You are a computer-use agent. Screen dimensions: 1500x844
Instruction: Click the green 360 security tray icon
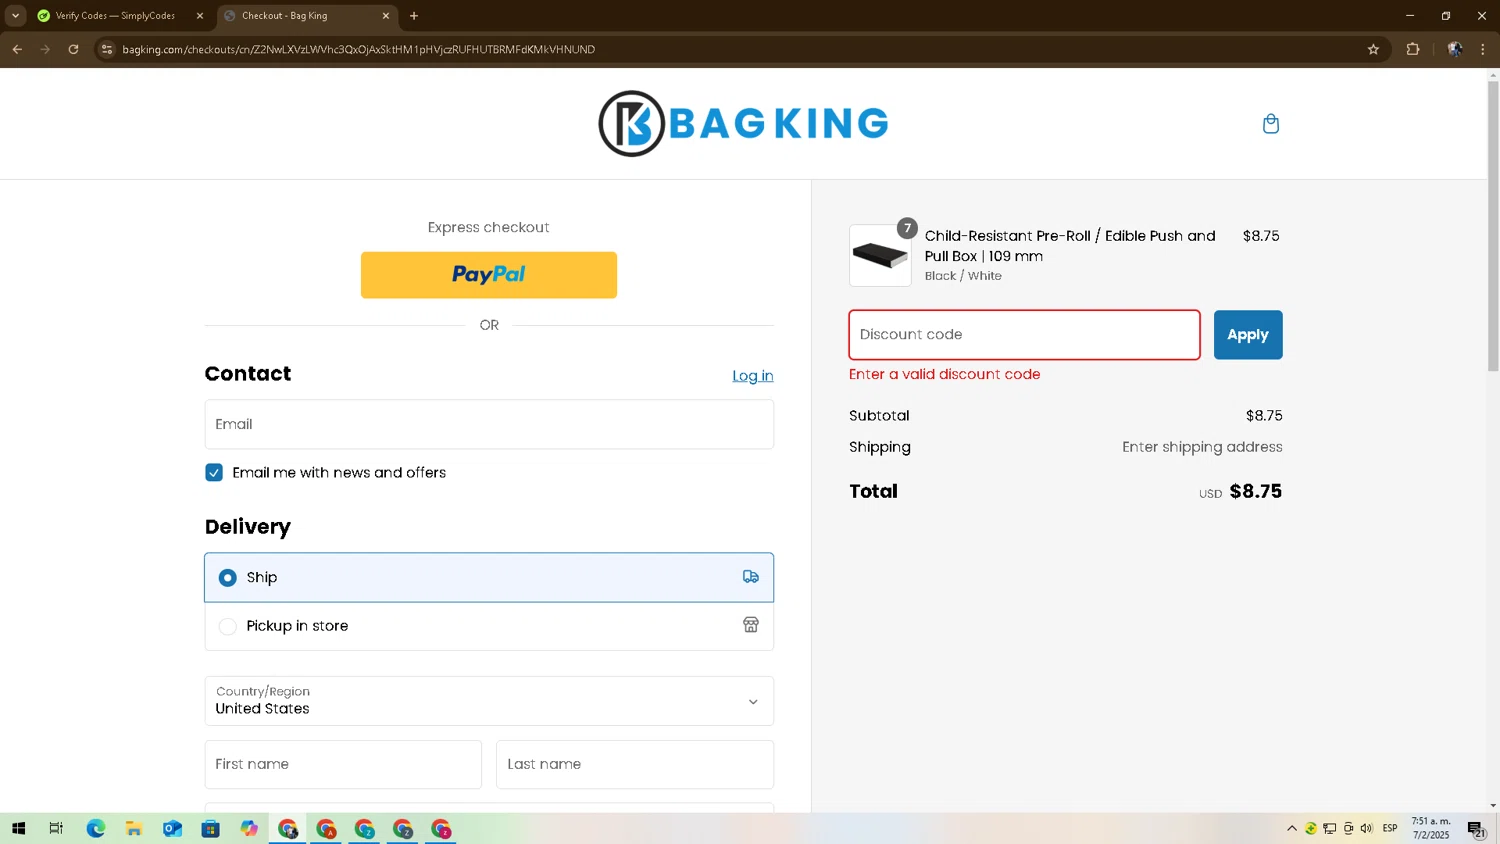(x=1310, y=828)
